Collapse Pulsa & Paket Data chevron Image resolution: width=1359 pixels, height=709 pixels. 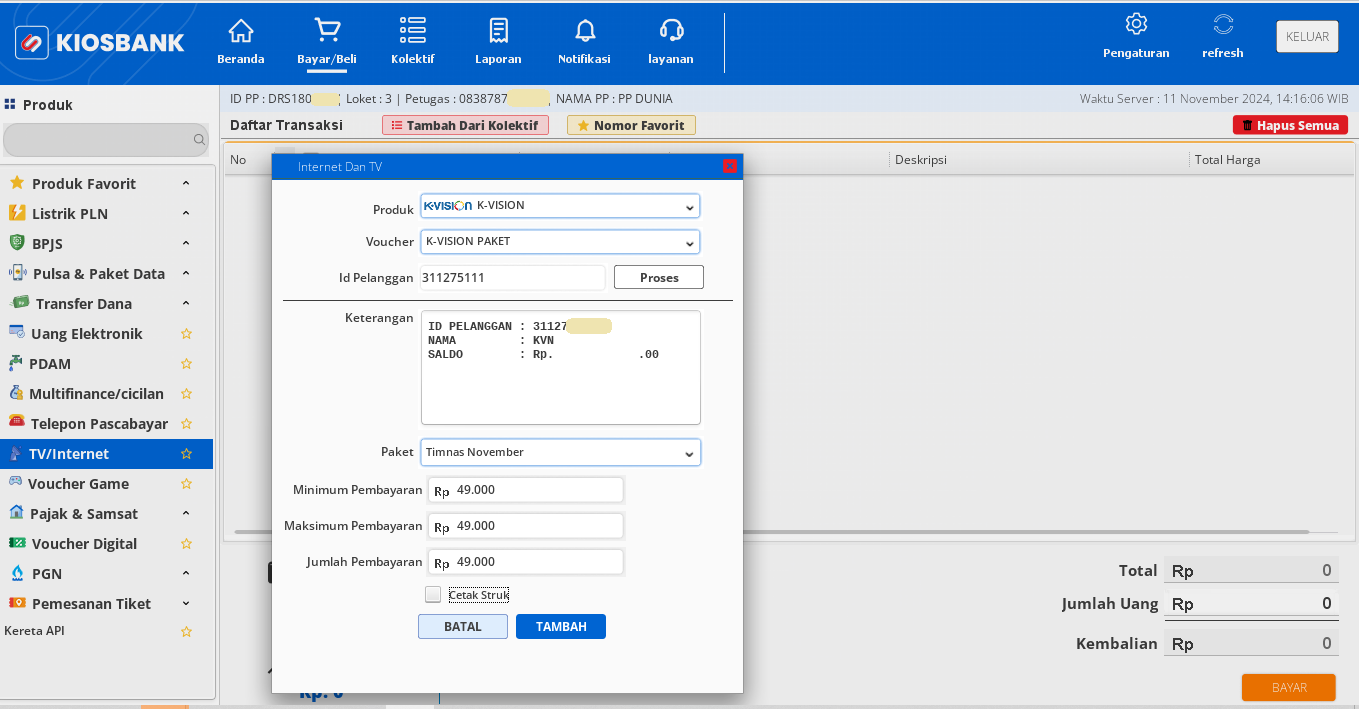click(x=186, y=274)
